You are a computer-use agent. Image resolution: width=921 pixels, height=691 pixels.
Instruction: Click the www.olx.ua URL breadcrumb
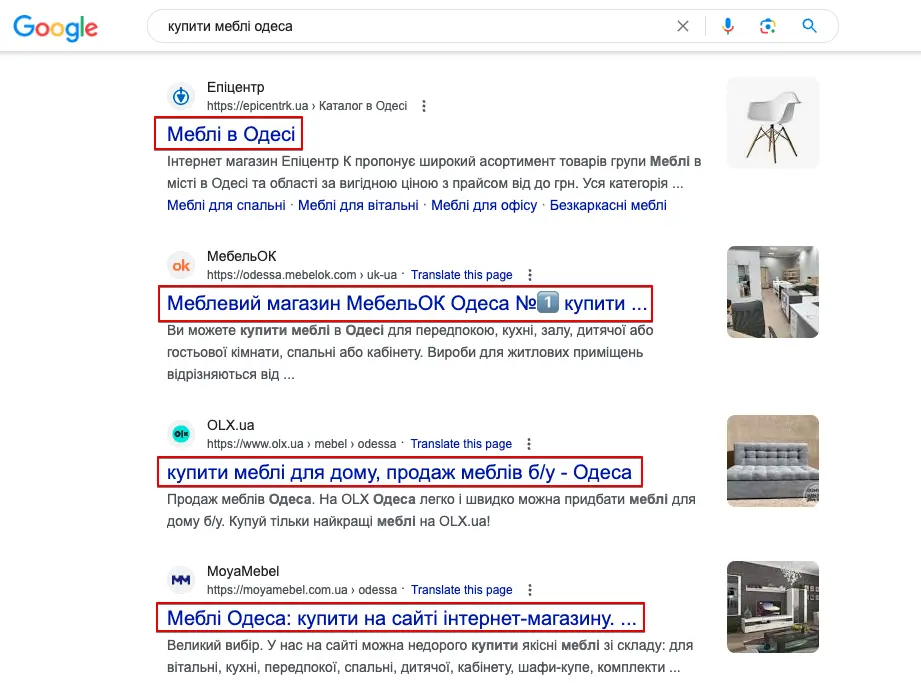pos(301,444)
